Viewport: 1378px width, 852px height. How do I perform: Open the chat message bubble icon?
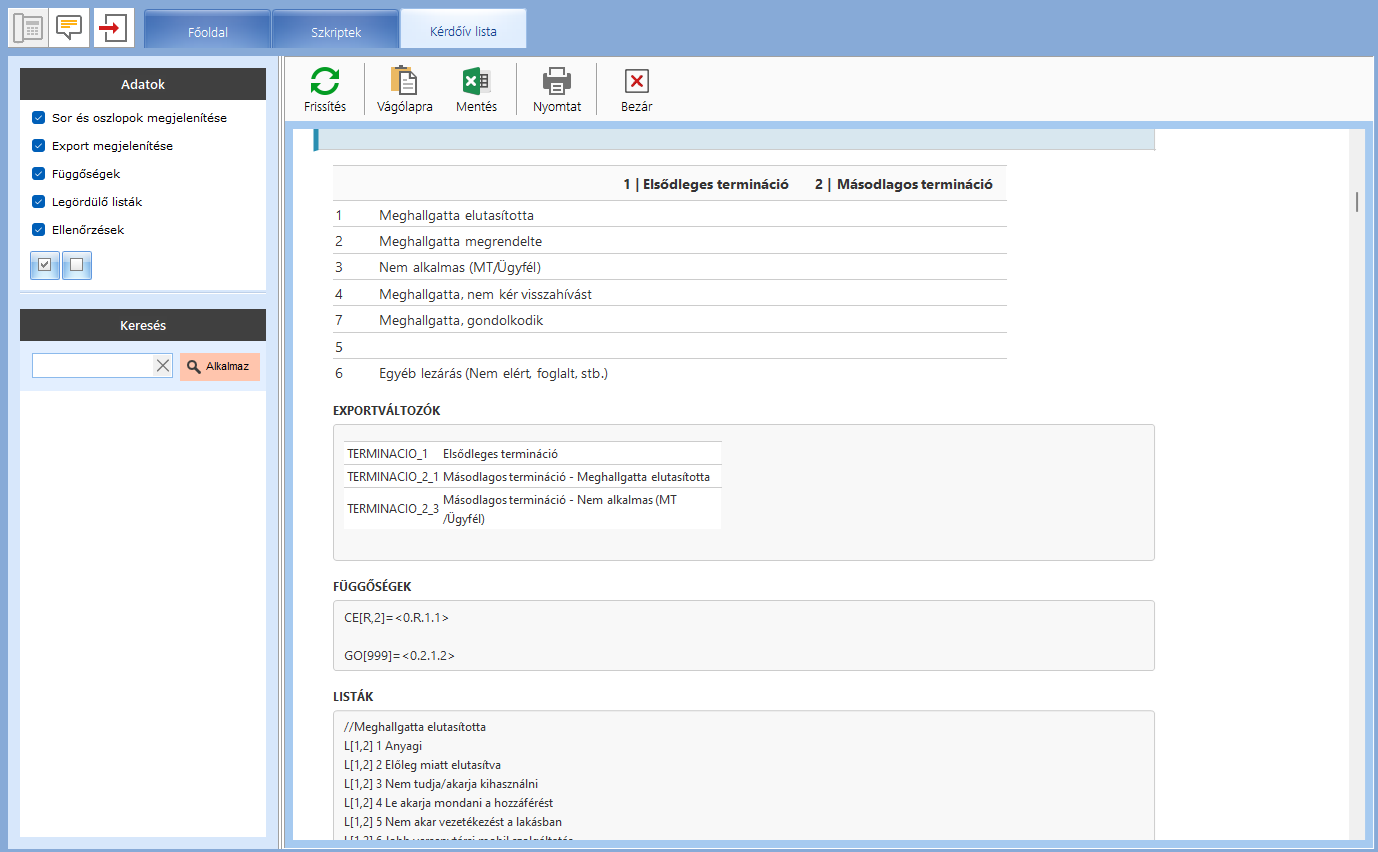[x=69, y=28]
